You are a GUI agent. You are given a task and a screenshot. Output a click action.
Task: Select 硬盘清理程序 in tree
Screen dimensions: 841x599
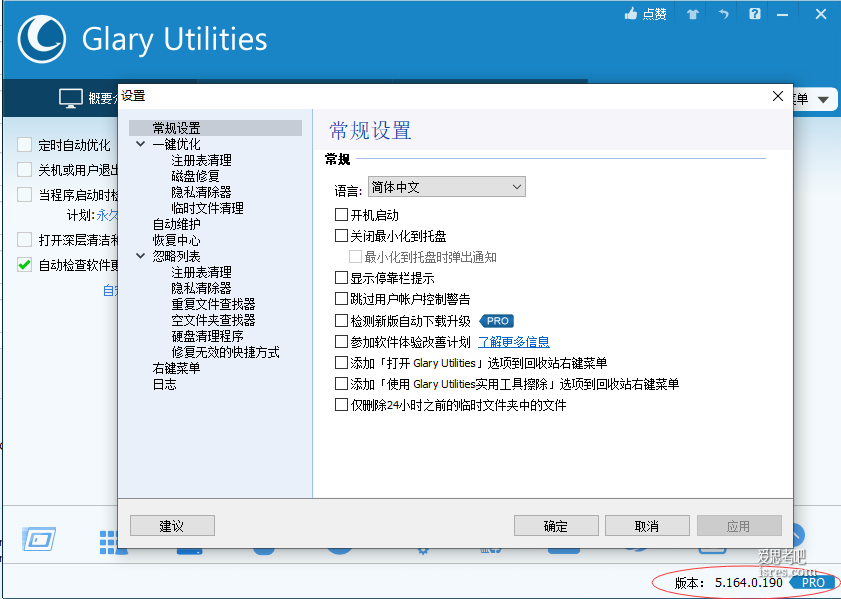208,336
